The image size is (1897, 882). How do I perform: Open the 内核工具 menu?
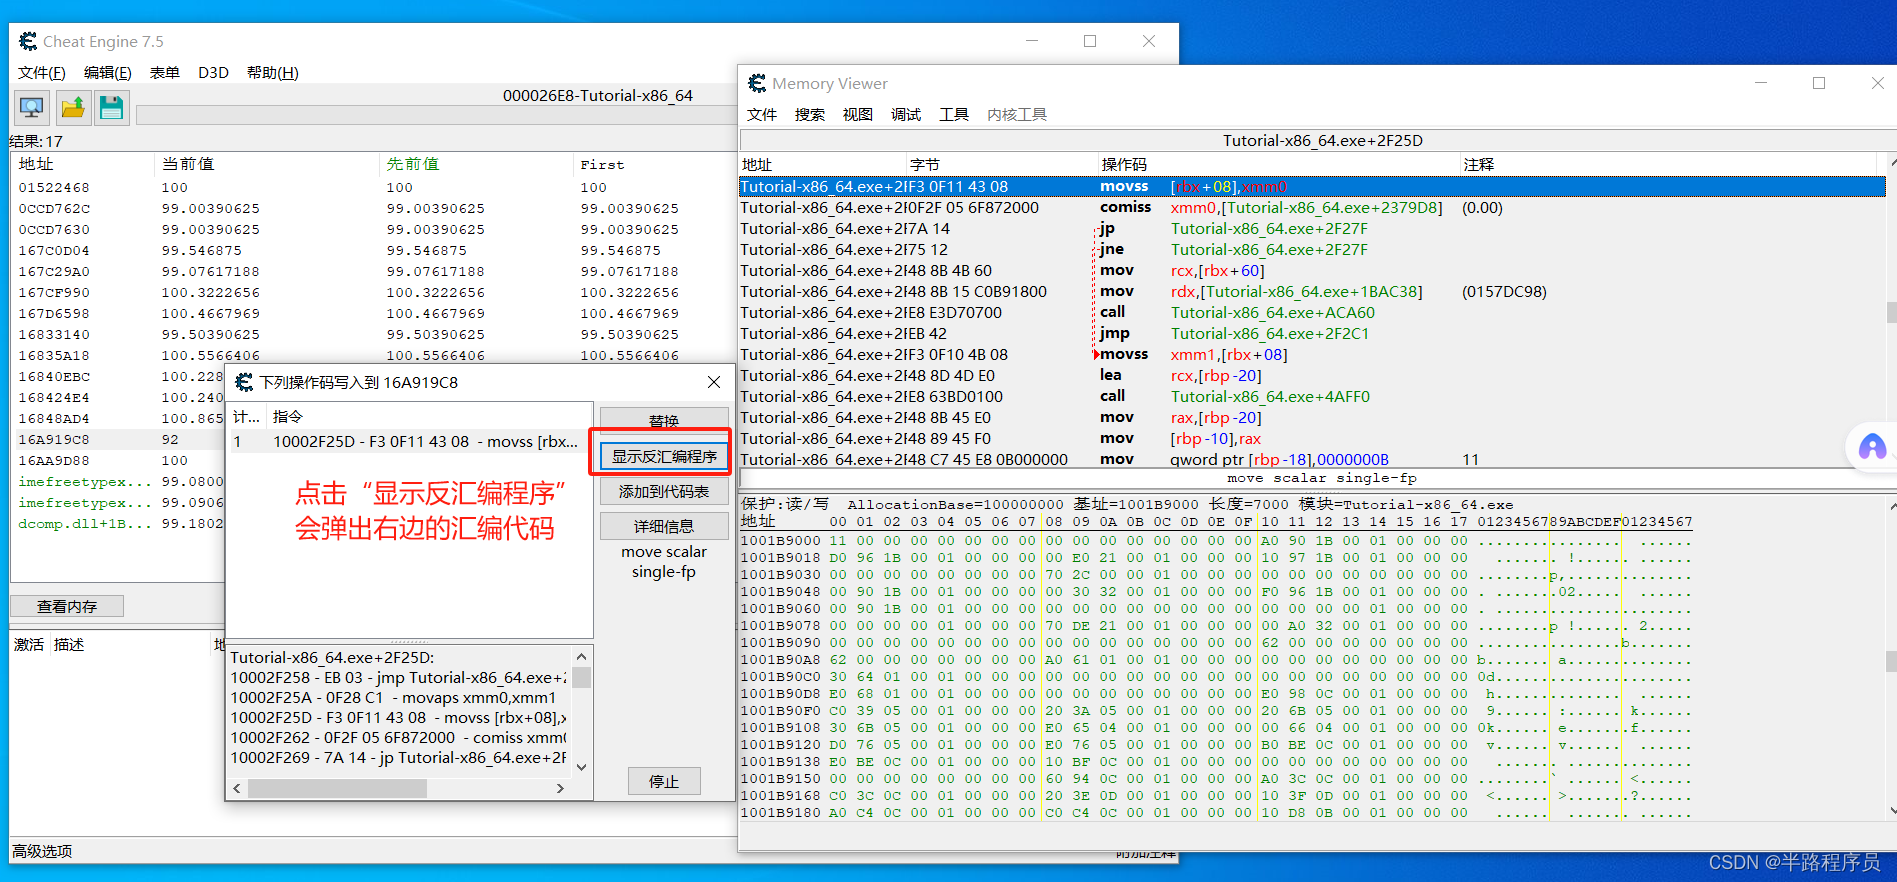(x=1017, y=115)
